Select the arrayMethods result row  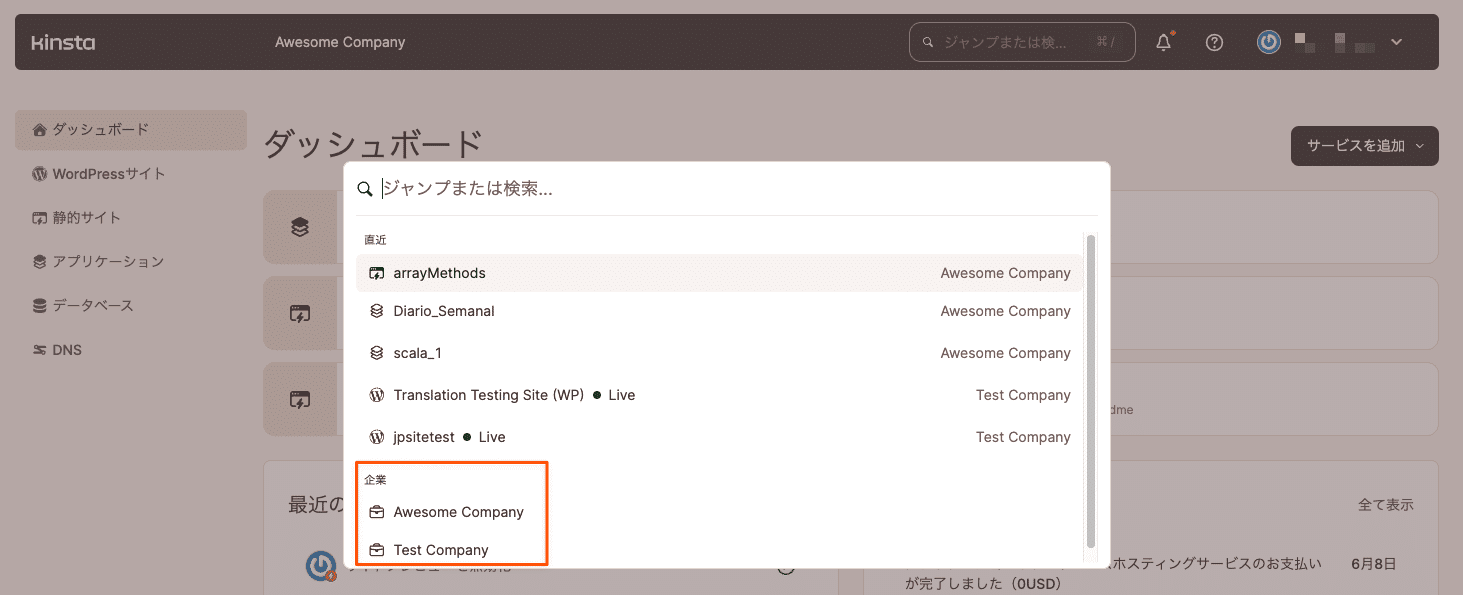coord(719,273)
